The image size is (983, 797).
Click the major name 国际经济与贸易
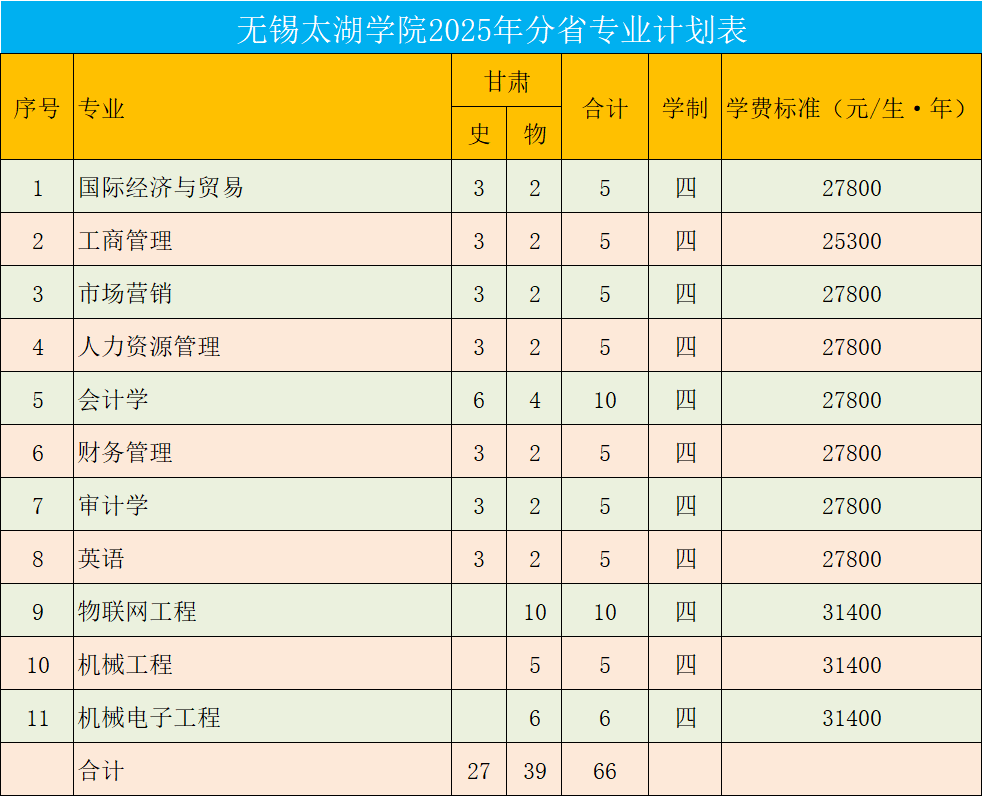pyautogui.click(x=160, y=187)
